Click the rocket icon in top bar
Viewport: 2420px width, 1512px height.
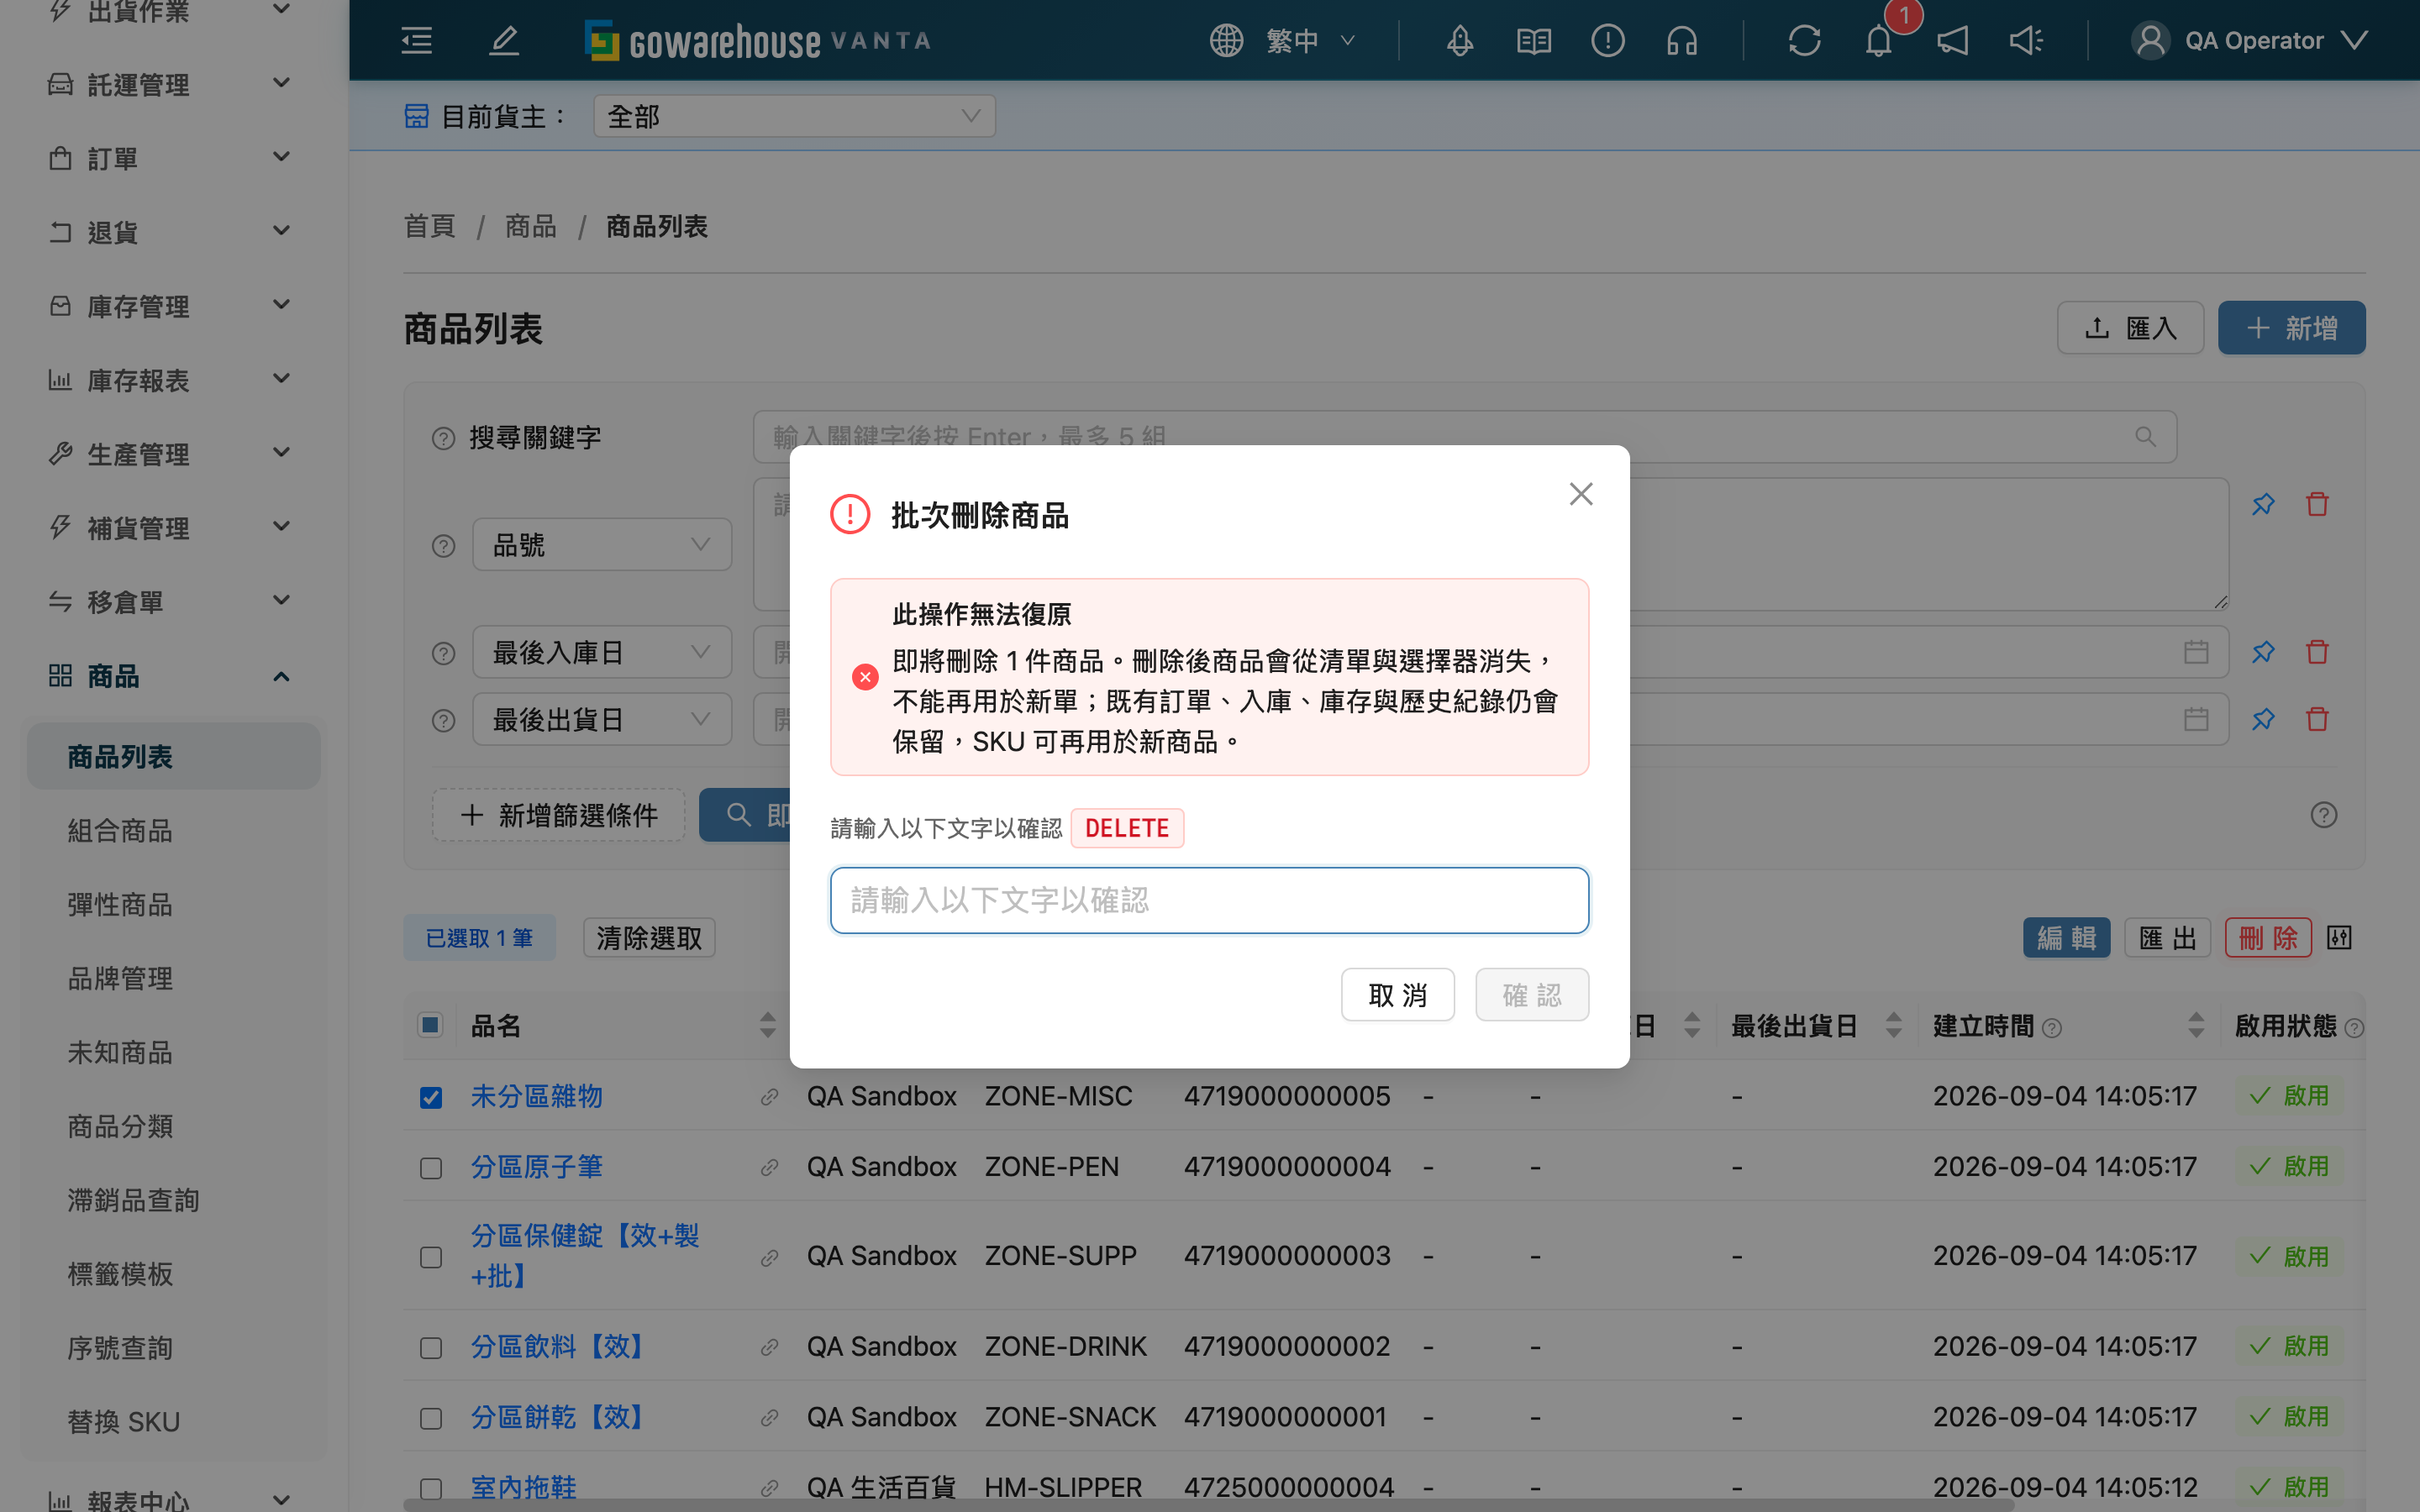click(1459, 41)
